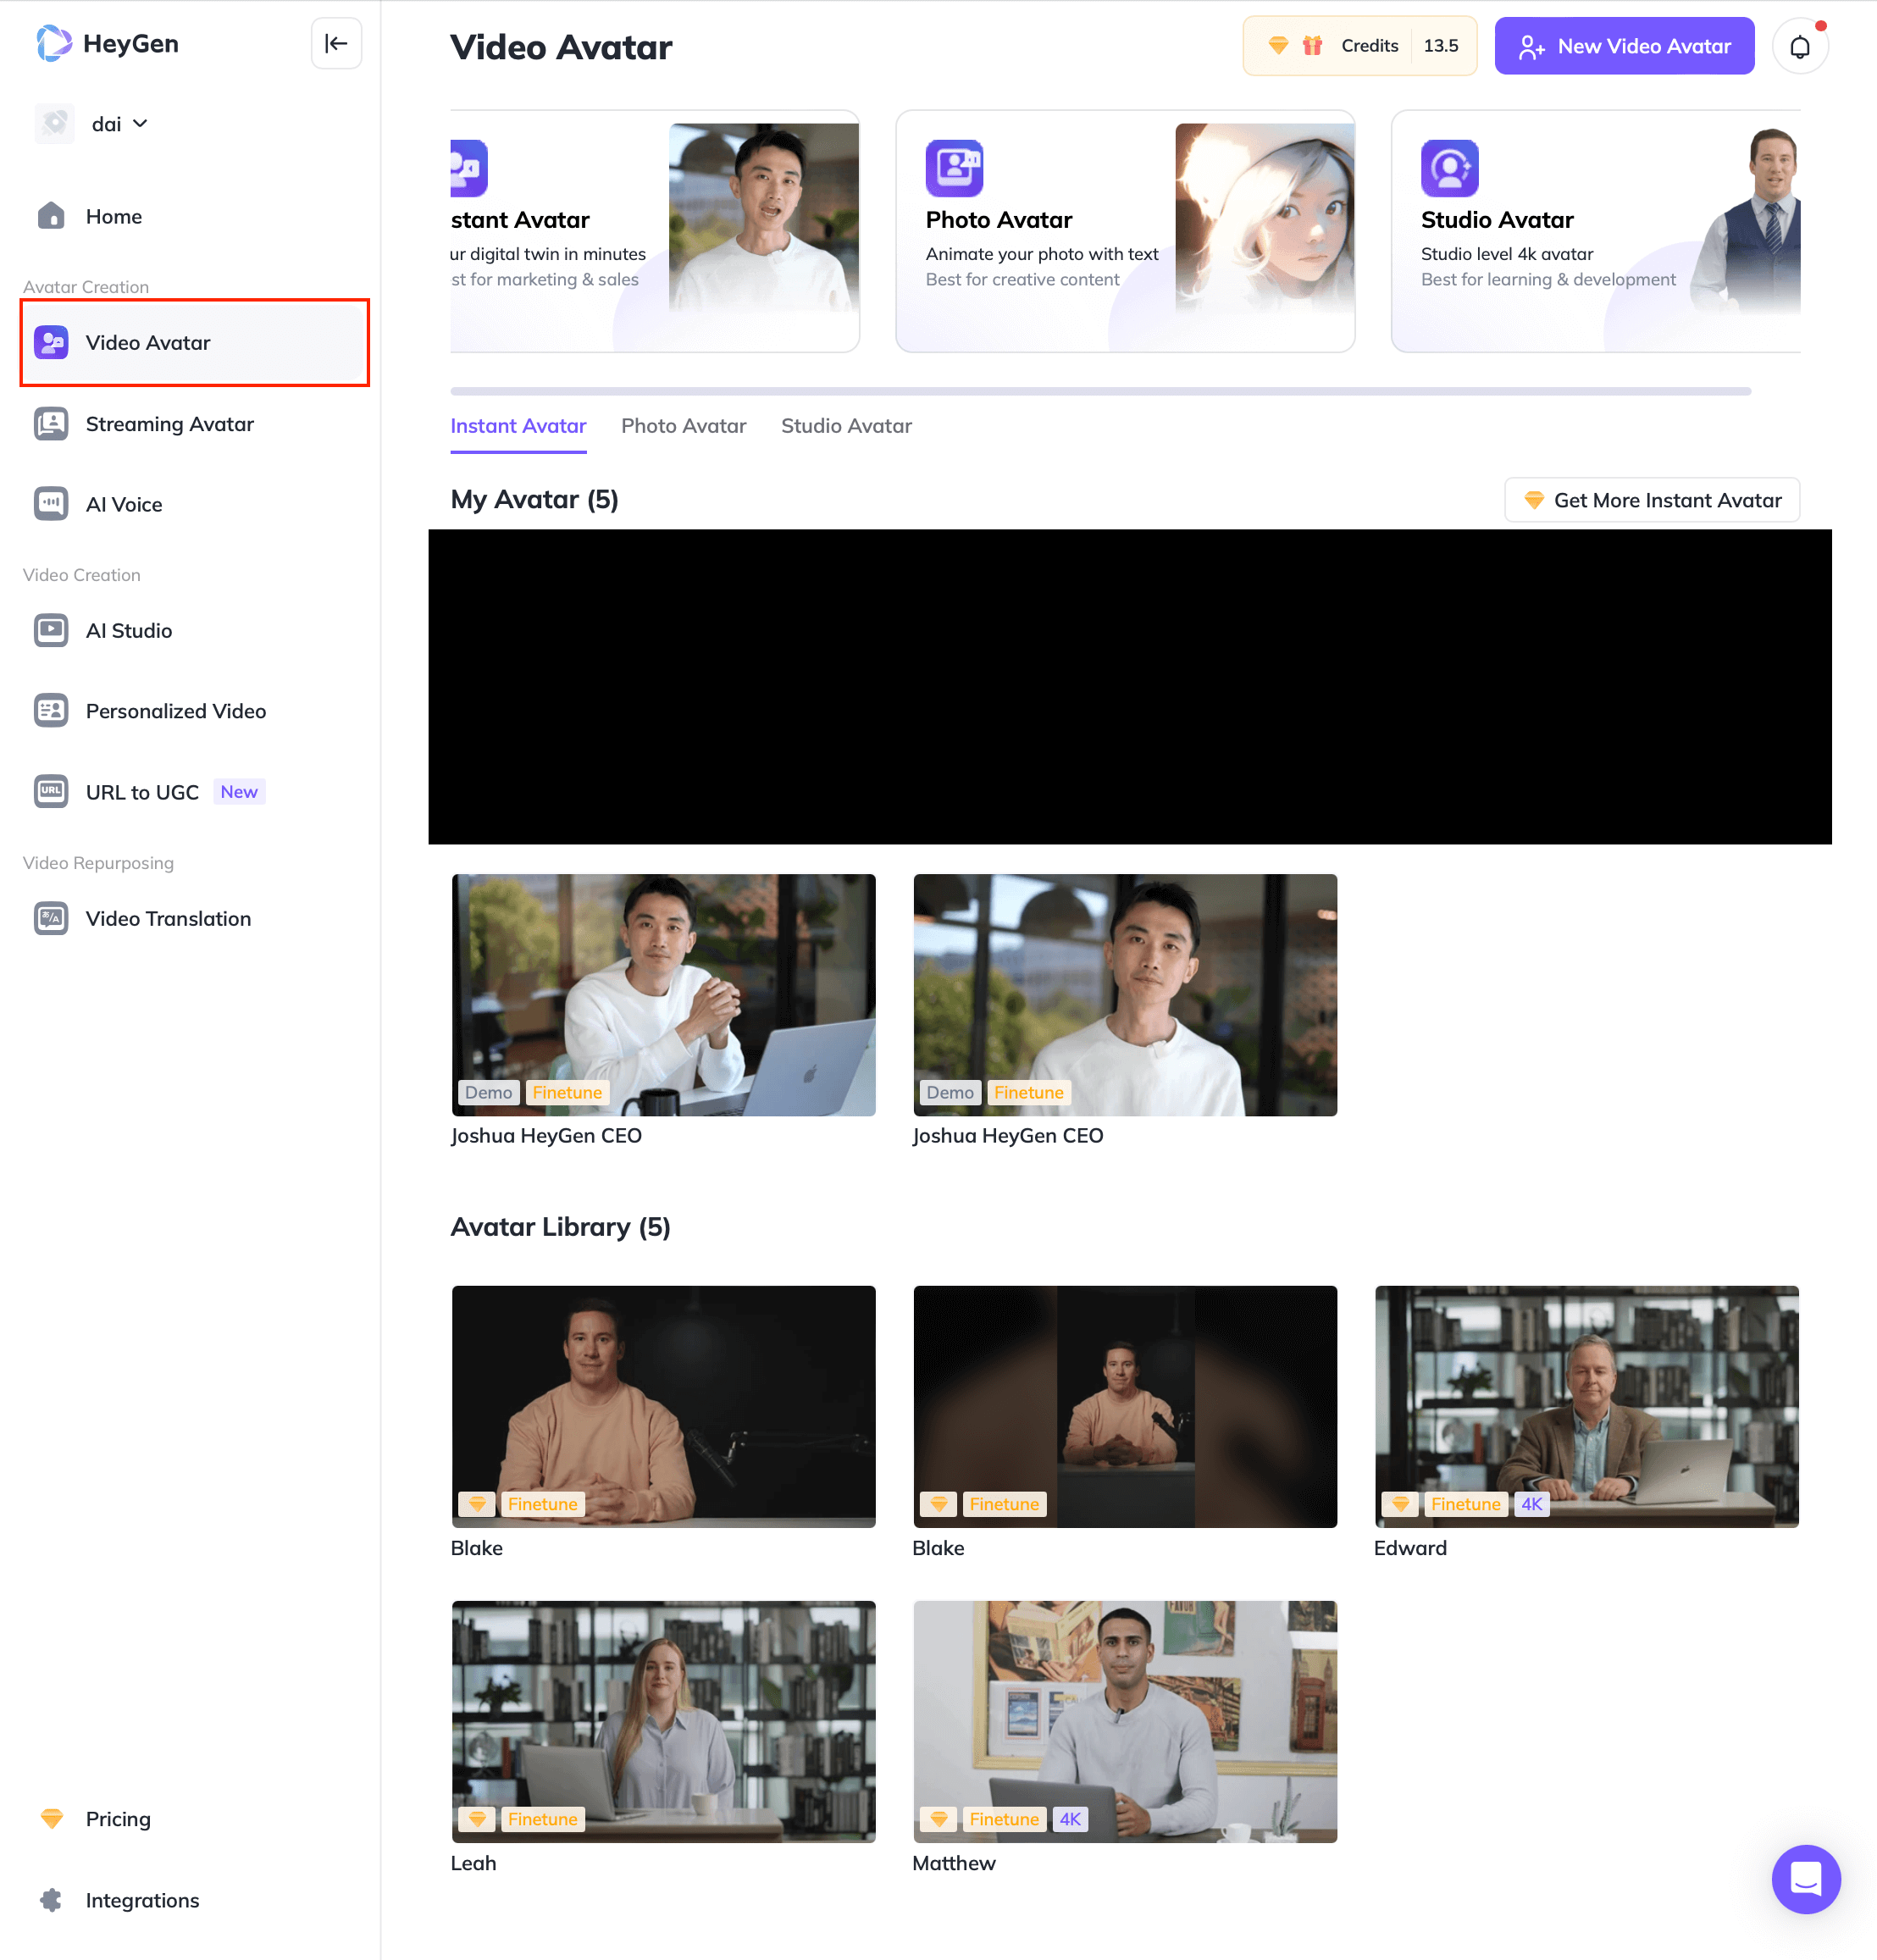Click the New badge beside URL to UGC
The width and height of the screenshot is (1877, 1960).
tap(239, 792)
